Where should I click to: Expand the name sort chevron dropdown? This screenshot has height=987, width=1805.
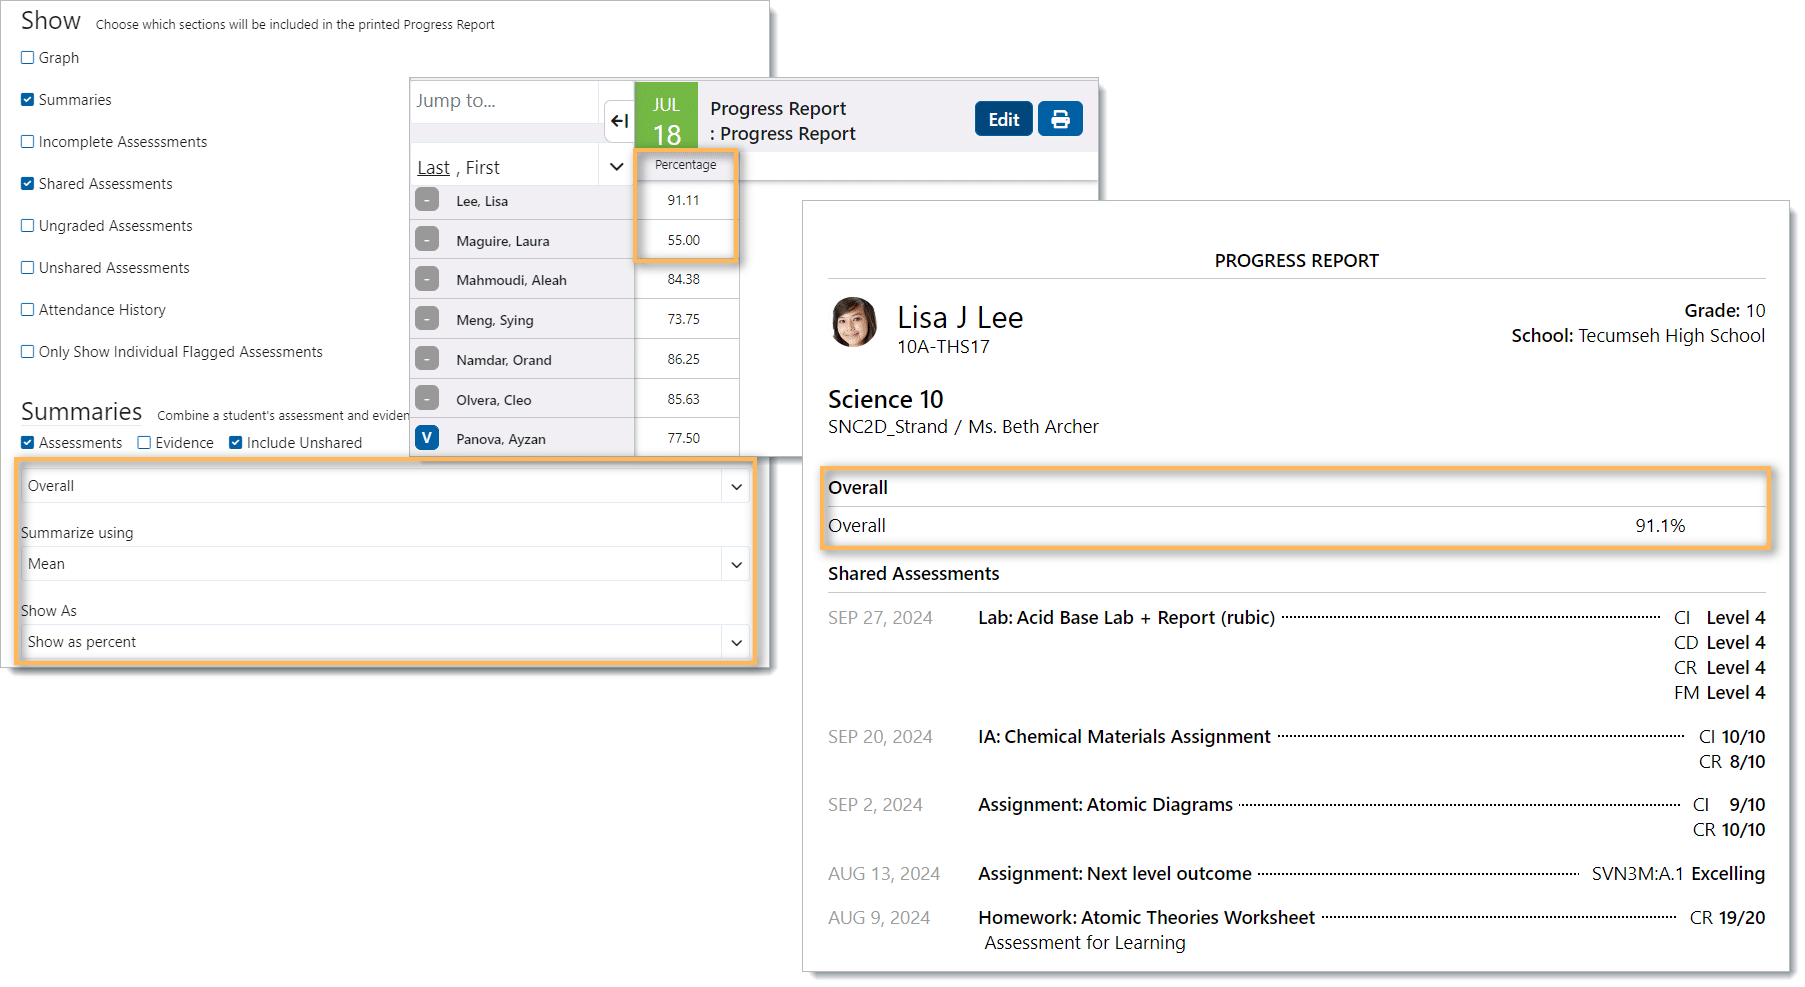point(616,167)
